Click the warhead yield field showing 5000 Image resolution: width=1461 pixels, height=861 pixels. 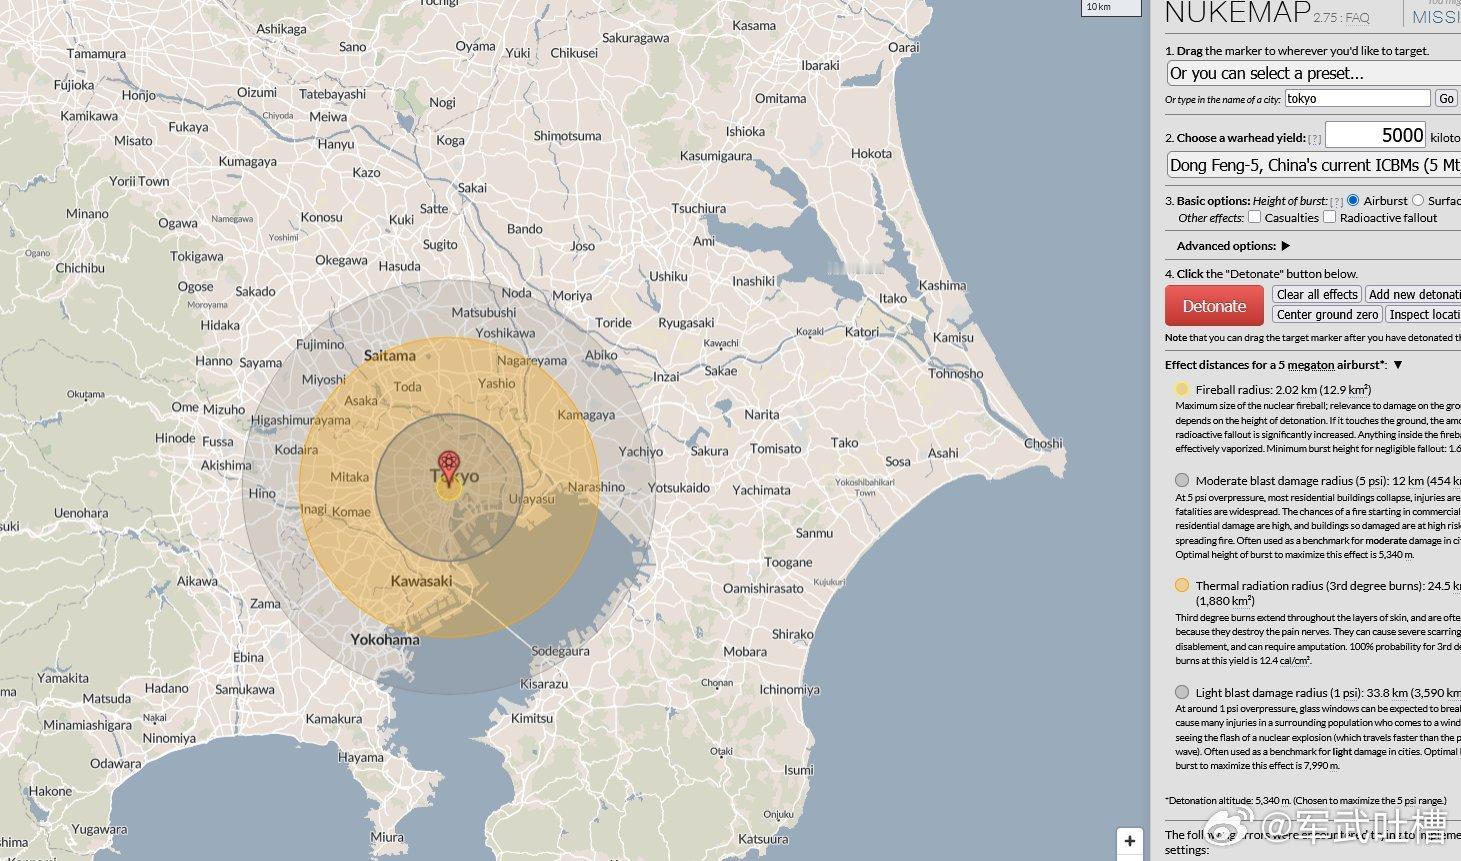[1375, 135]
